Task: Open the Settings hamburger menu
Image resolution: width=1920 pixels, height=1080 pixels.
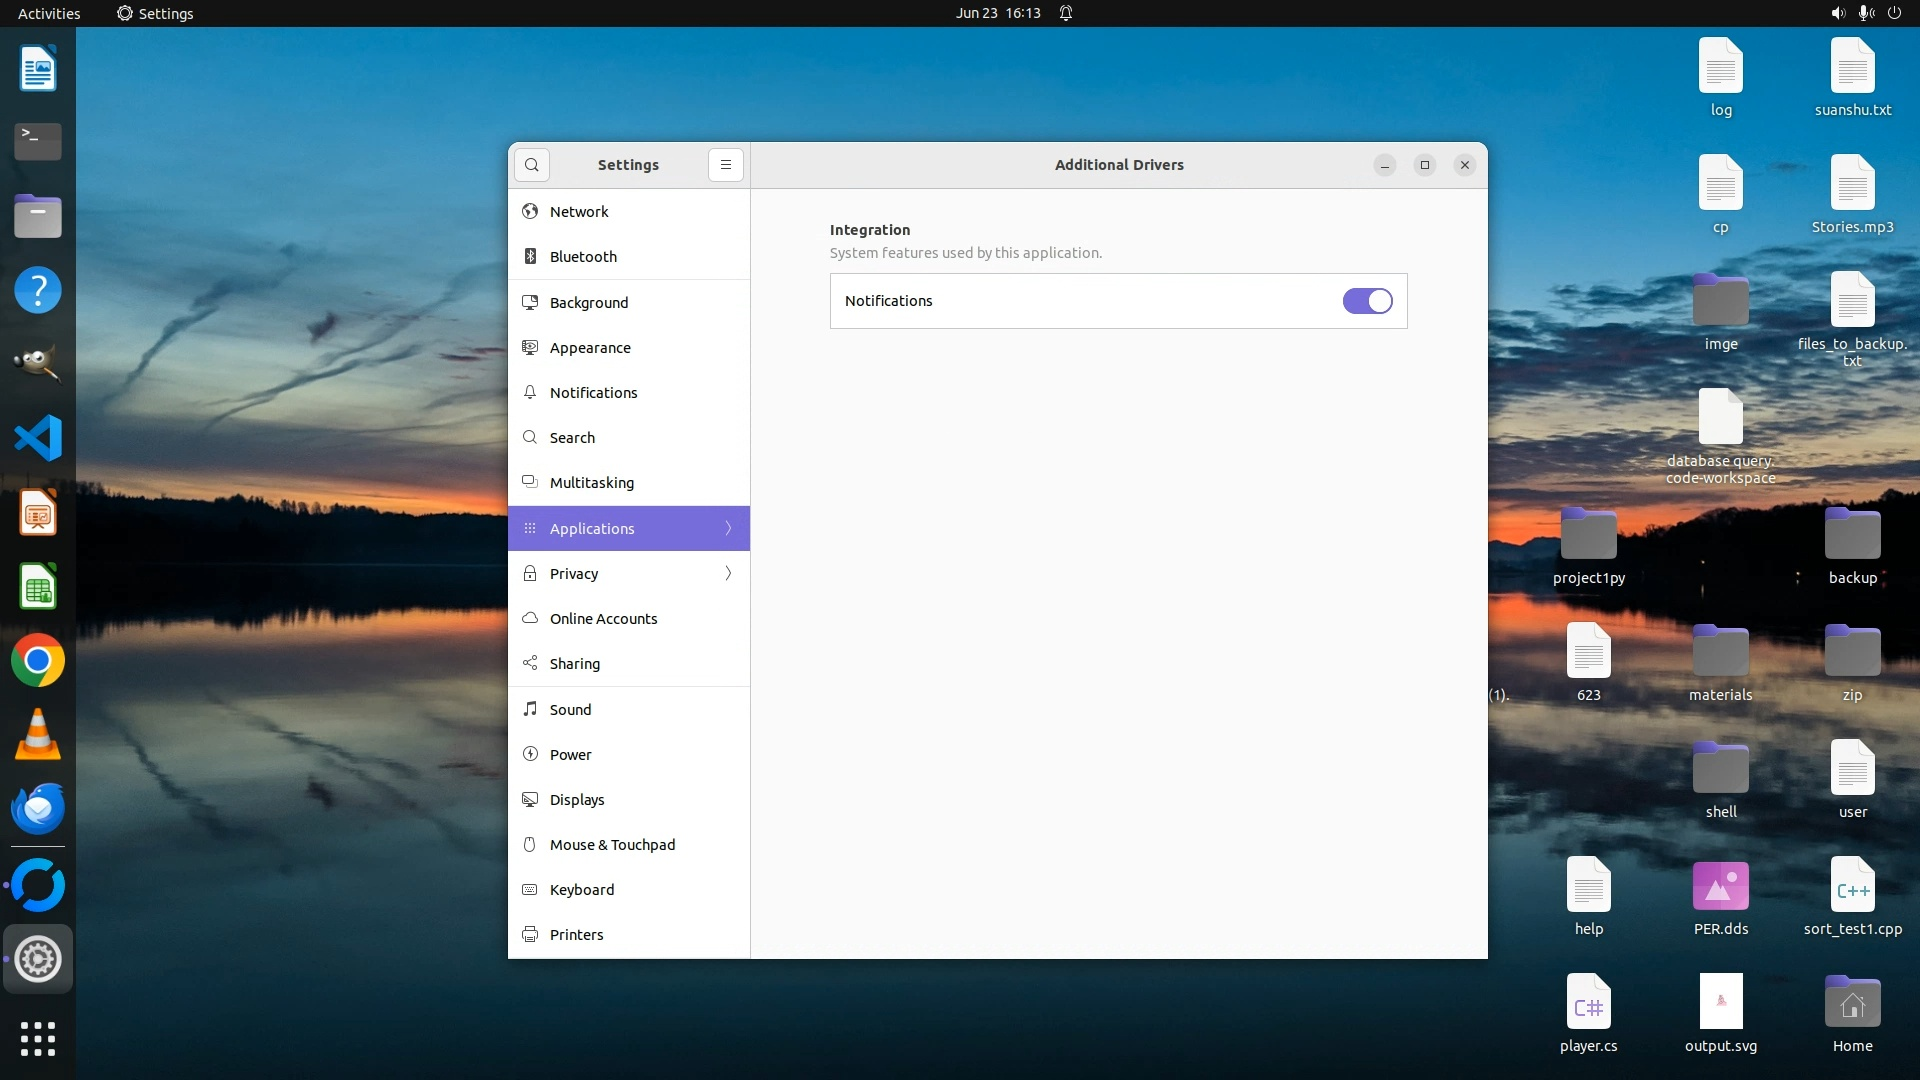Action: (x=726, y=165)
